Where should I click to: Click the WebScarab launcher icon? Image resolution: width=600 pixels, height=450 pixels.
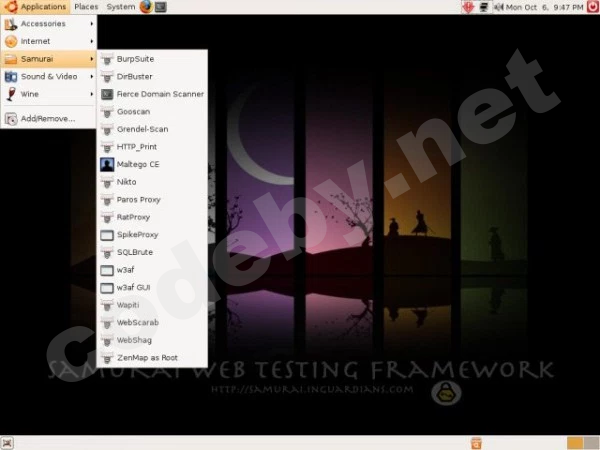coord(107,323)
